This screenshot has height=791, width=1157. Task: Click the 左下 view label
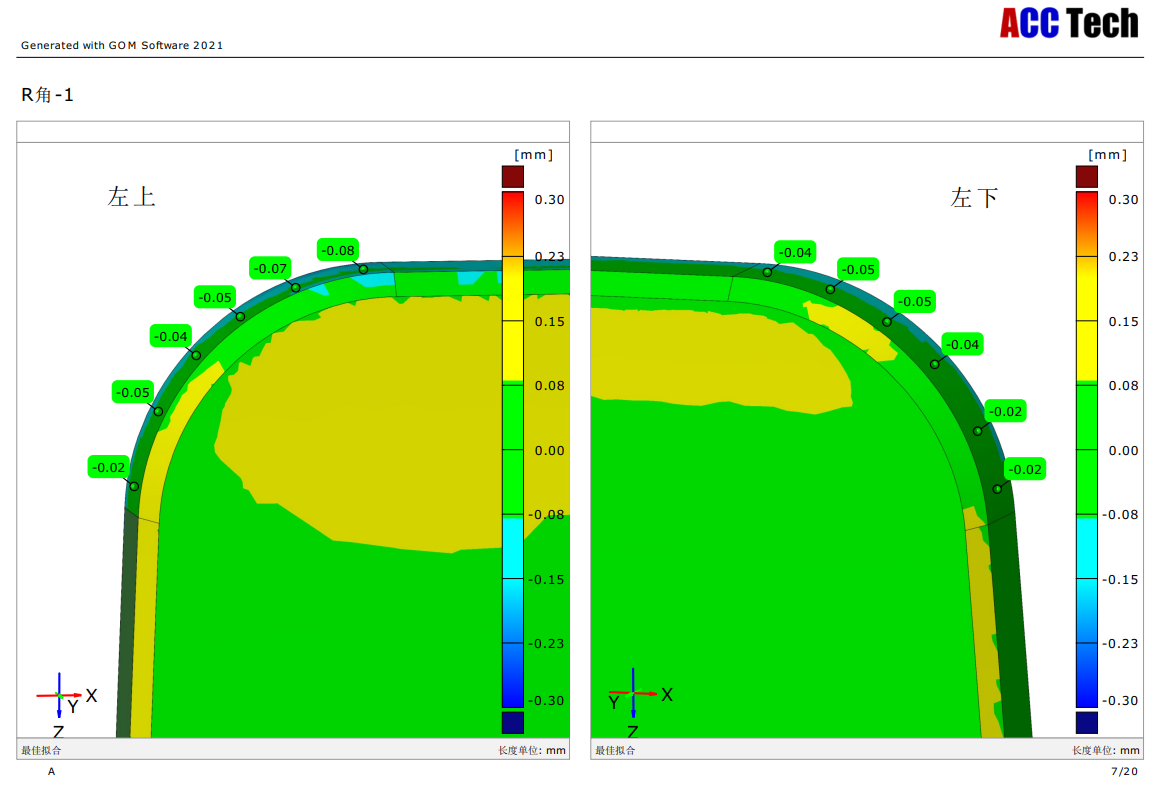[x=974, y=197]
